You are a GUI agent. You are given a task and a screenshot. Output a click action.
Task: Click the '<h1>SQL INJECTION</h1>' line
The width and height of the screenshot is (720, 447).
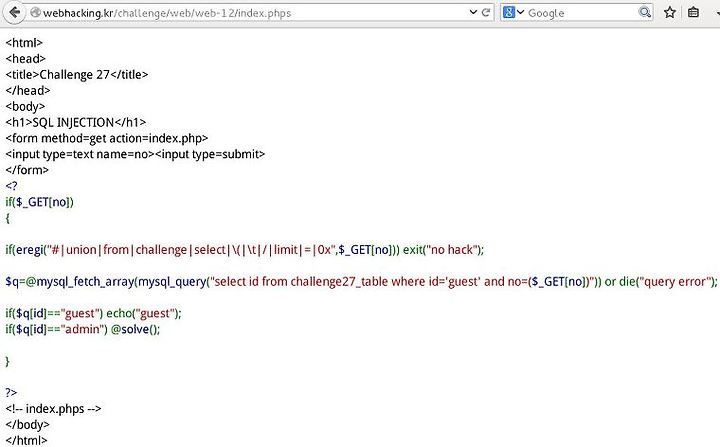click(76, 122)
